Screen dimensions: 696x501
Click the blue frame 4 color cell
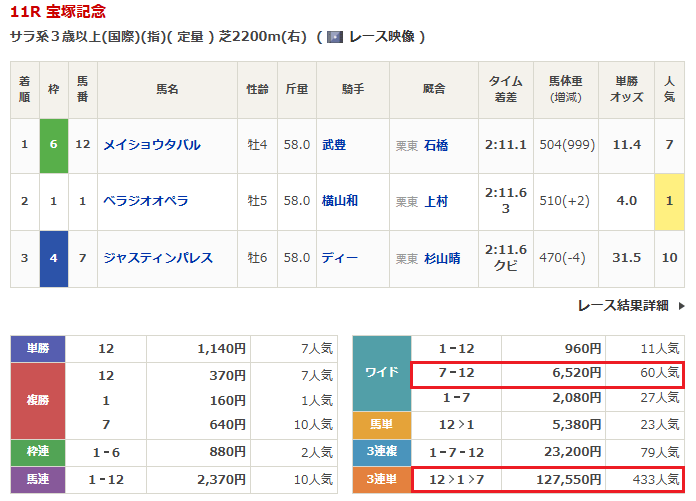(x=53, y=258)
